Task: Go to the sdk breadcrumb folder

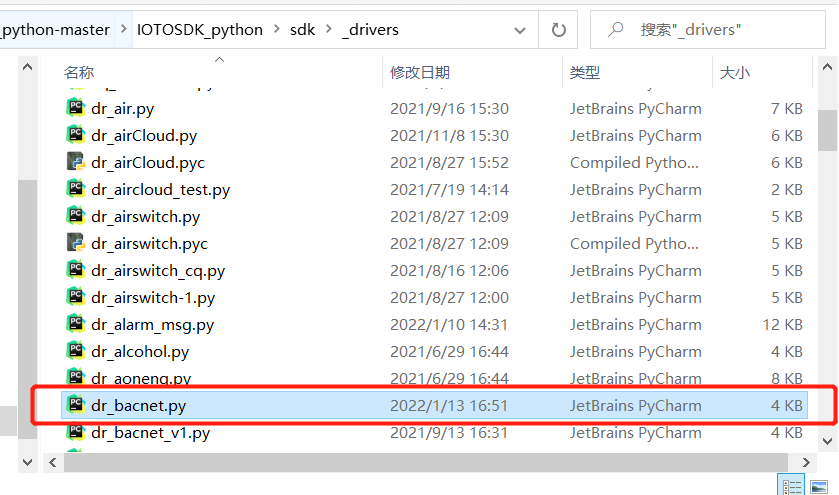Action: (x=302, y=30)
